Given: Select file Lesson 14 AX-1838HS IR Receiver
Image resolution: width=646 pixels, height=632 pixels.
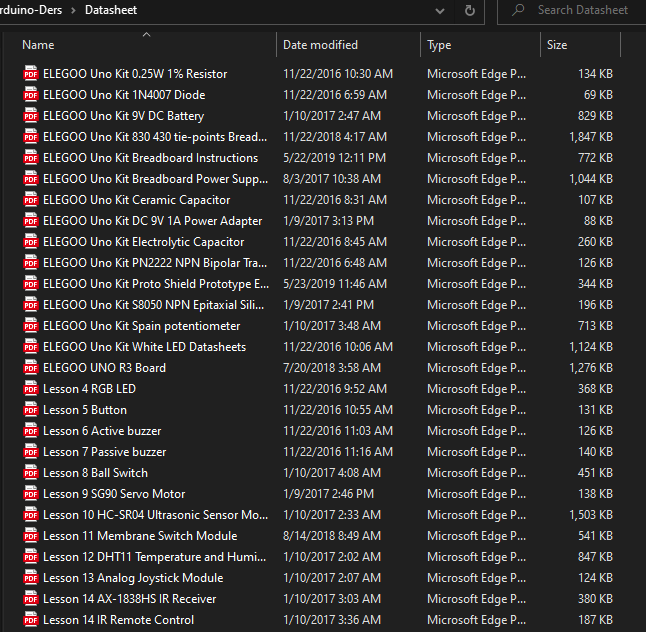Looking at the screenshot, I should click(x=129, y=599).
